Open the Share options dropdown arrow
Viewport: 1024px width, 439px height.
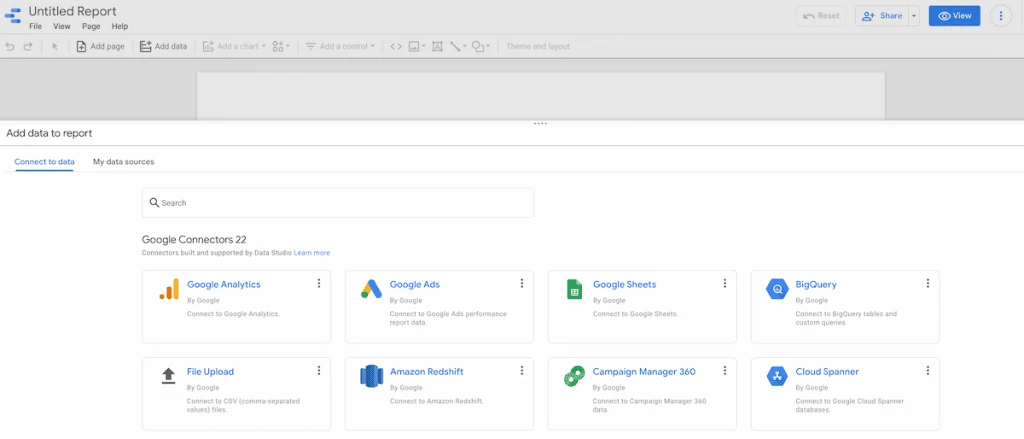pos(914,16)
